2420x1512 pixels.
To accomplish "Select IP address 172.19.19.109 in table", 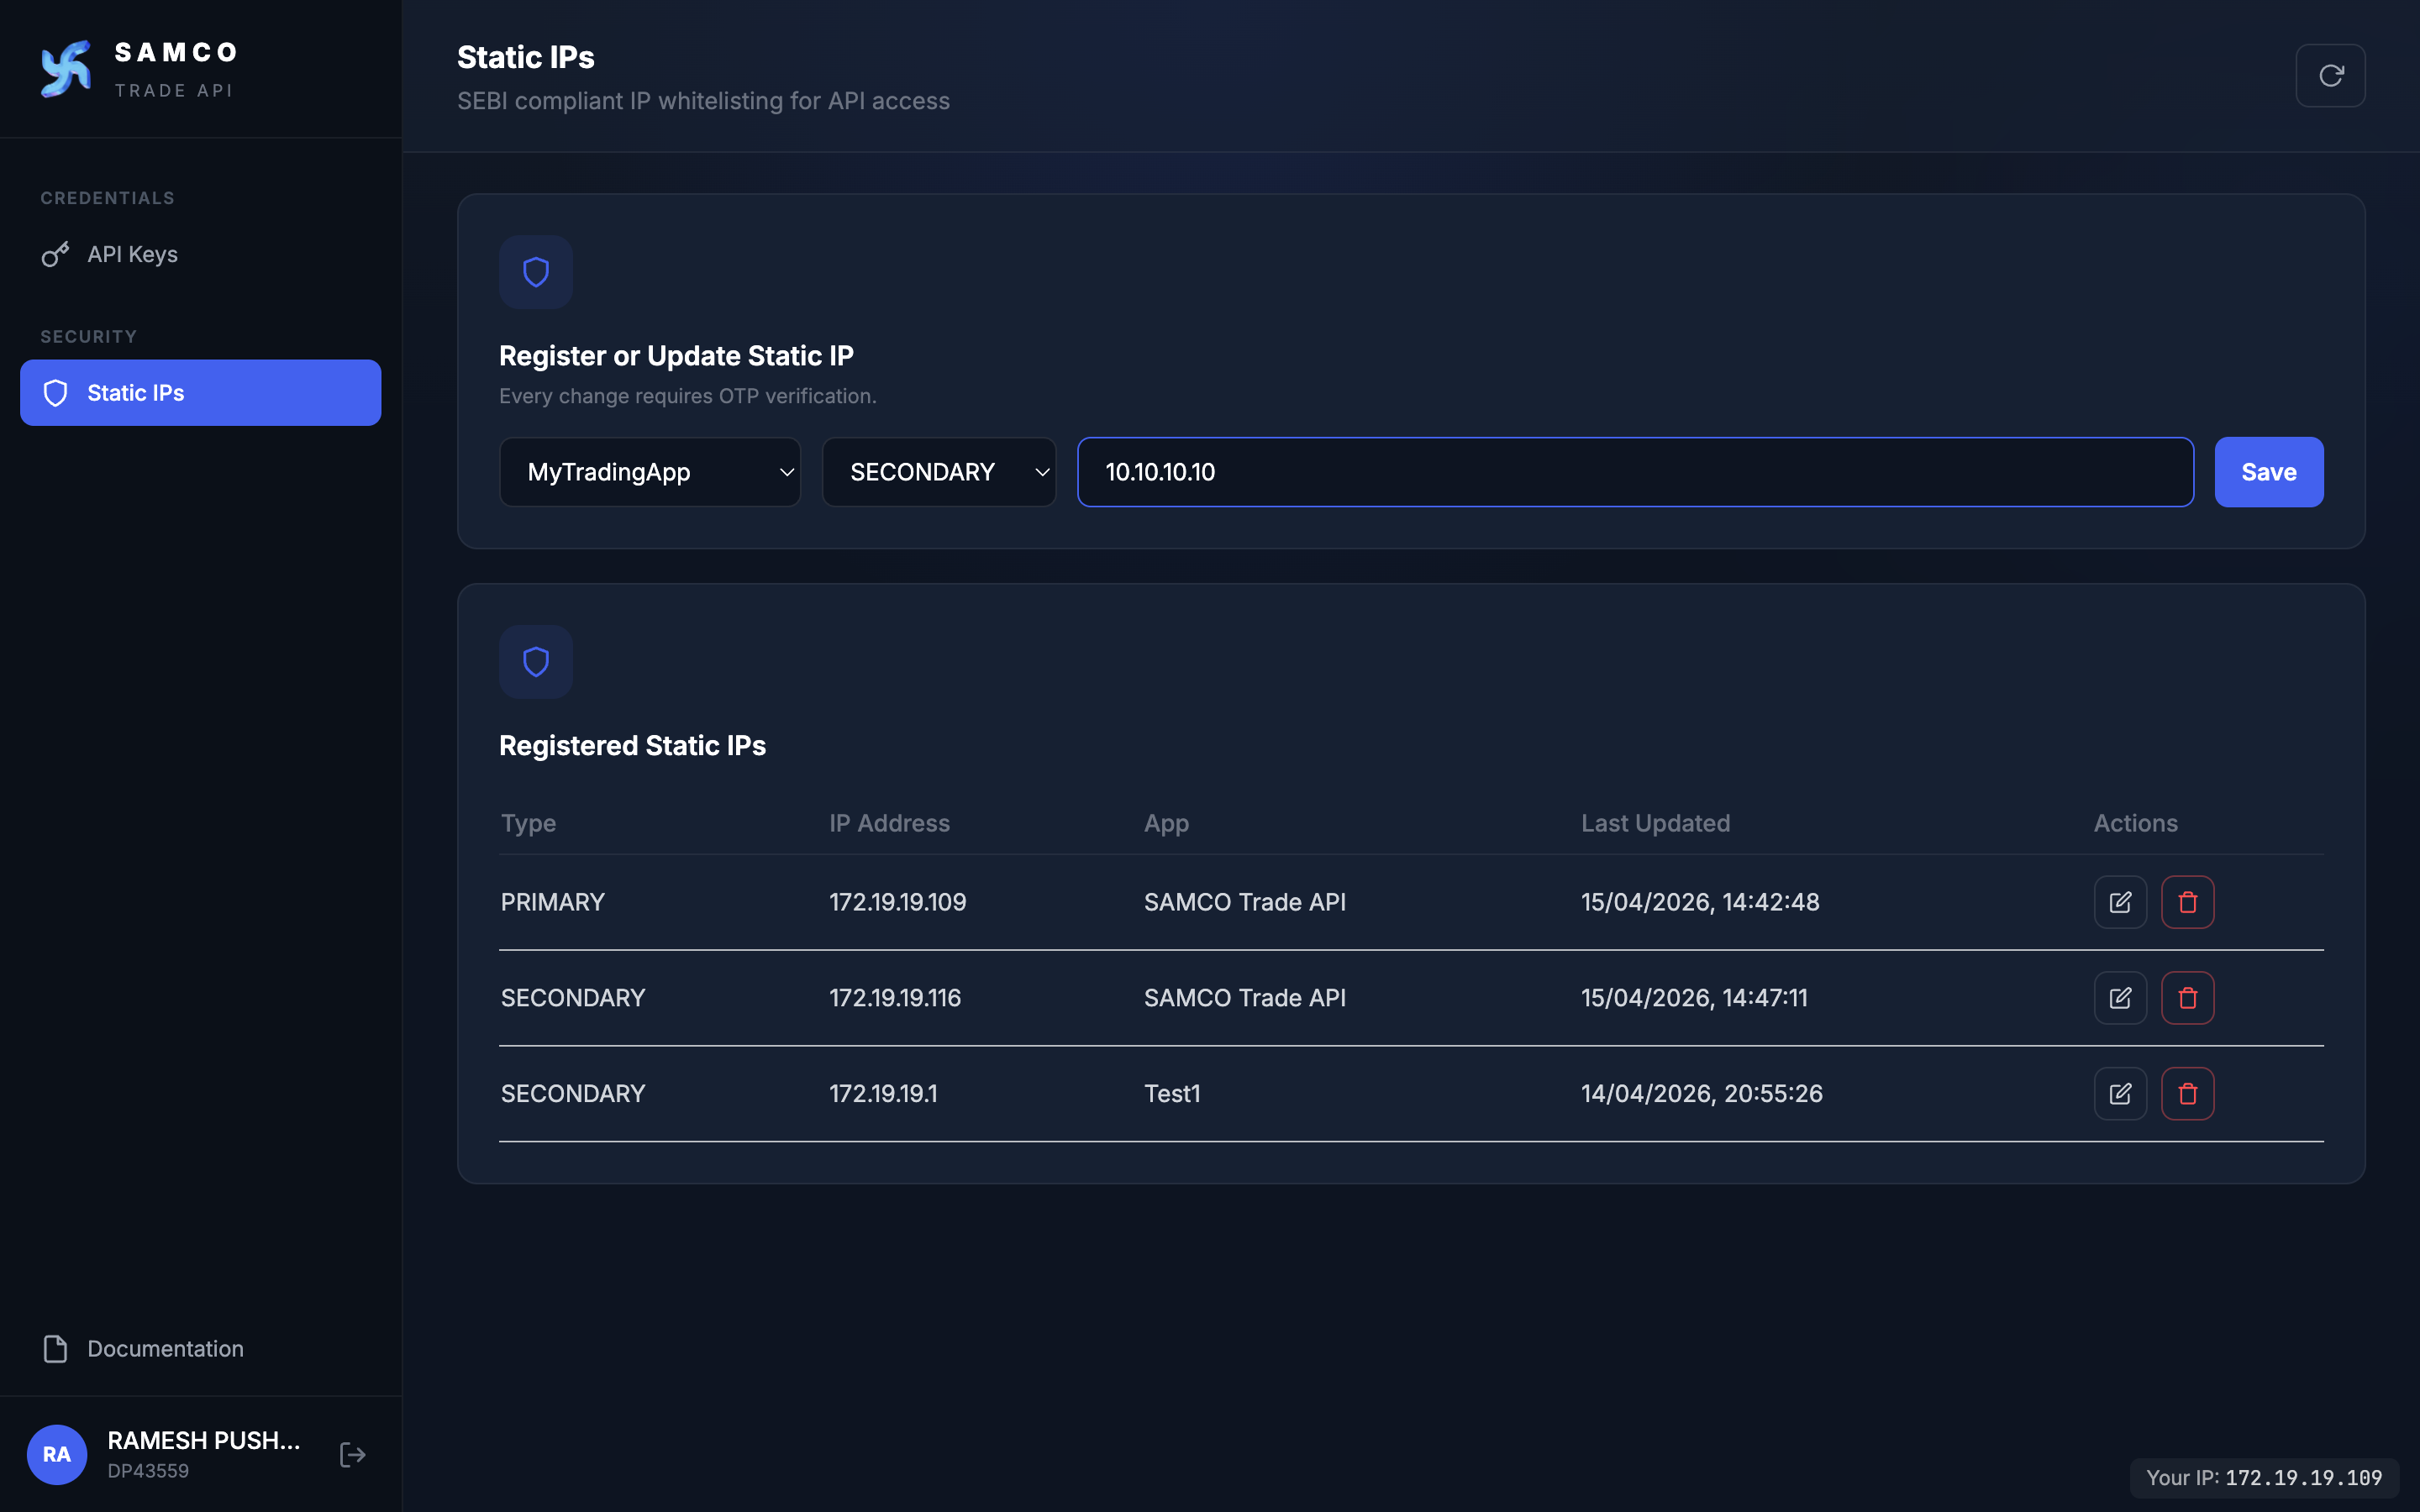I will tap(897, 902).
